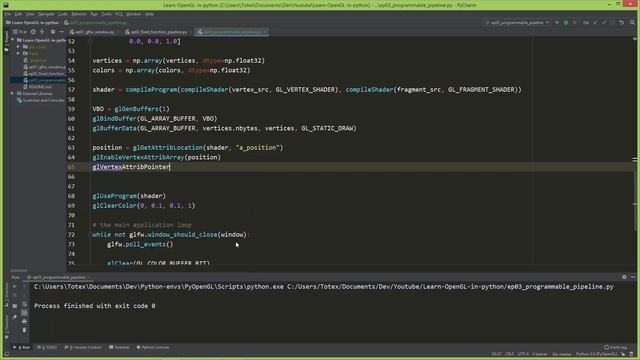This screenshot has height=360, width=640.
Task: Switch to ep01_glfw_window.py editor tab
Action: coord(94,32)
